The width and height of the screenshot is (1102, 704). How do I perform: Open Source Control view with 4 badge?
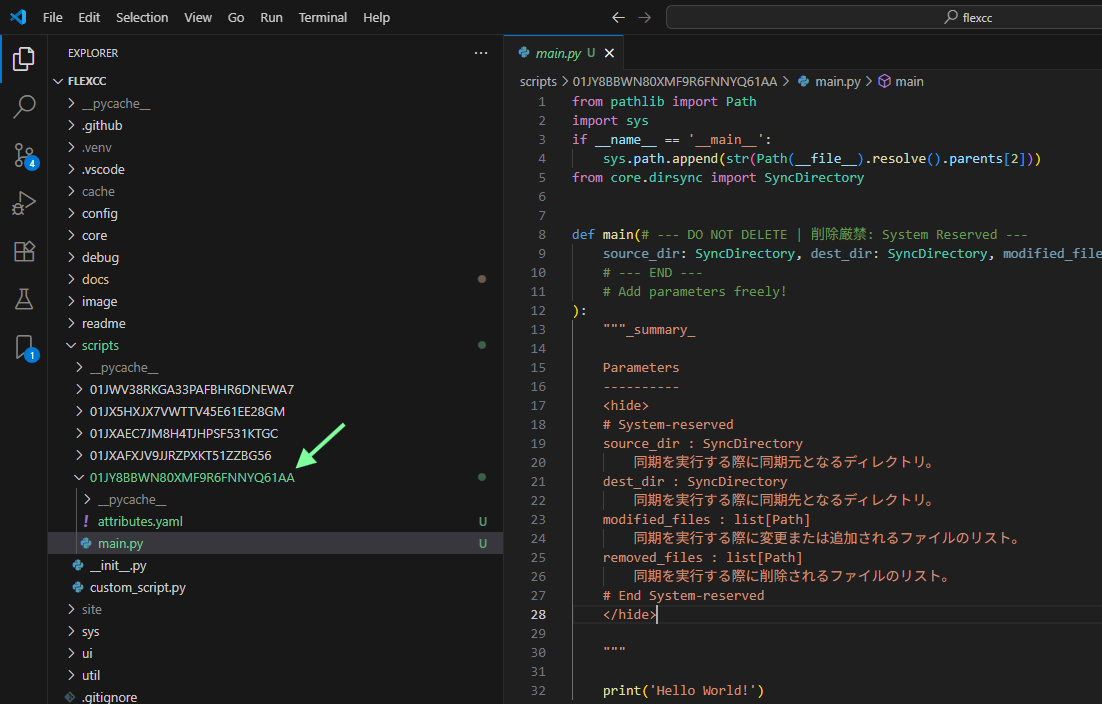pos(24,155)
